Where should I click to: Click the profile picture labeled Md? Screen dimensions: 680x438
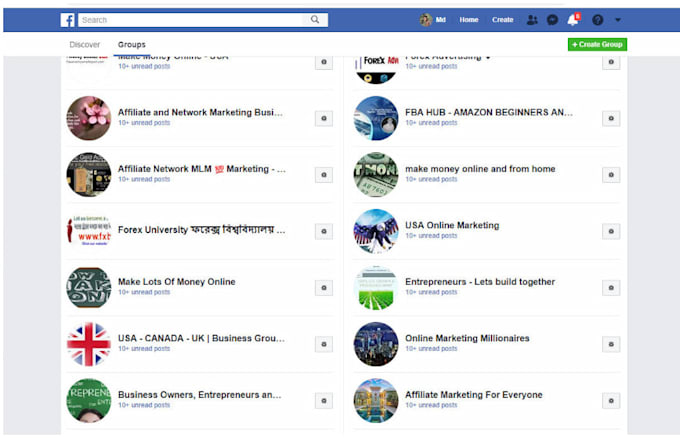coord(426,20)
